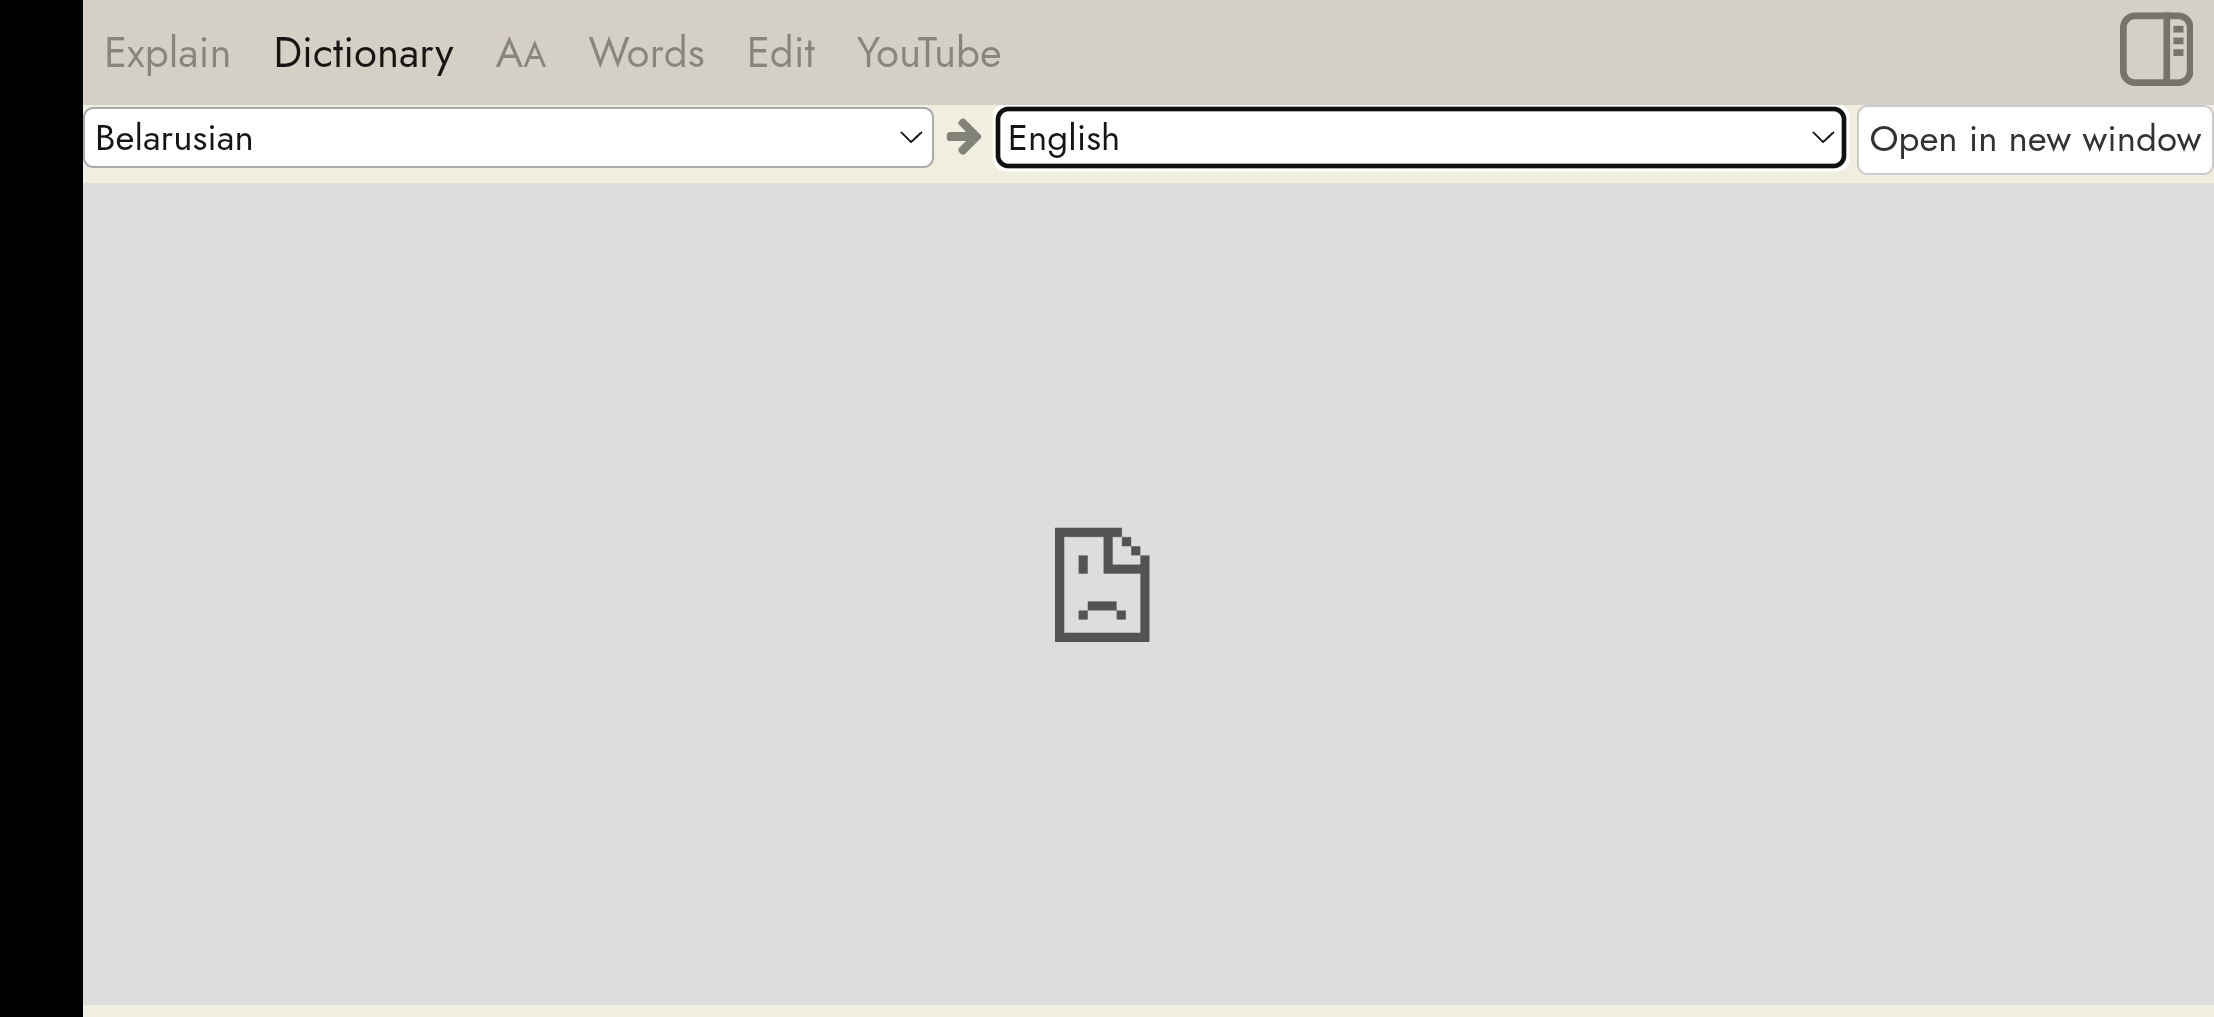Switch to the Dictionary tab

coord(363,53)
